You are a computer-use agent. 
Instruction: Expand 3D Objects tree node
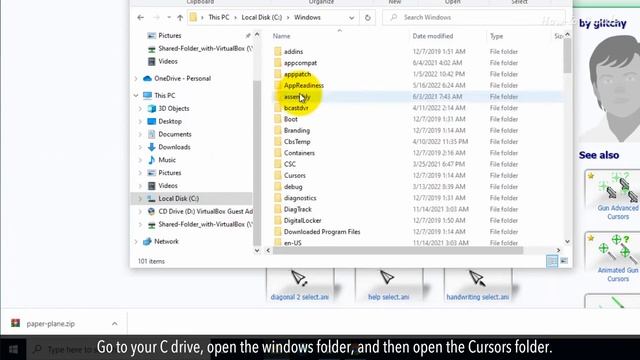coord(140,109)
